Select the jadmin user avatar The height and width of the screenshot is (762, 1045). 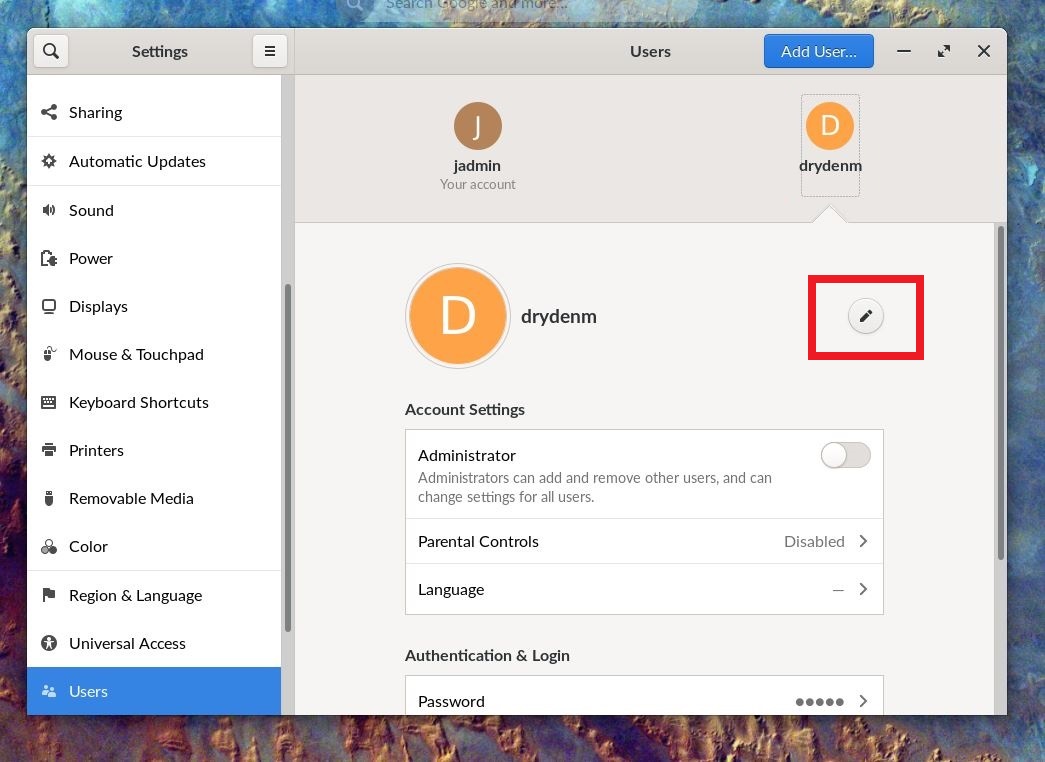pos(477,126)
